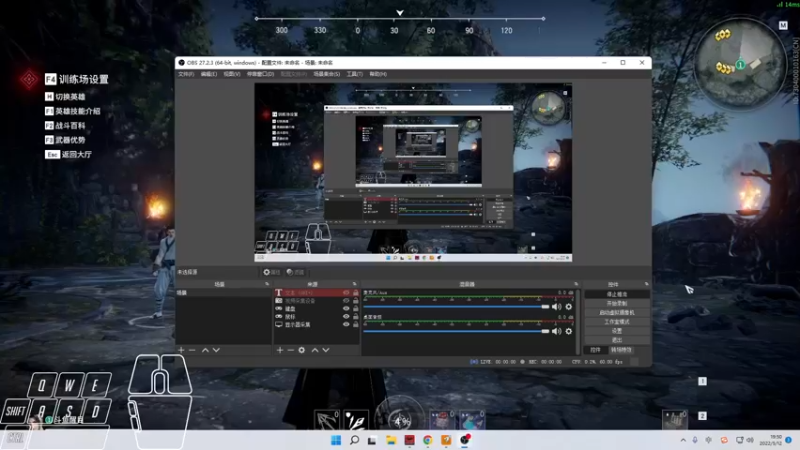The height and width of the screenshot is (450, 800).
Task: Hide the display capture source via eye icon
Action: click(346, 324)
